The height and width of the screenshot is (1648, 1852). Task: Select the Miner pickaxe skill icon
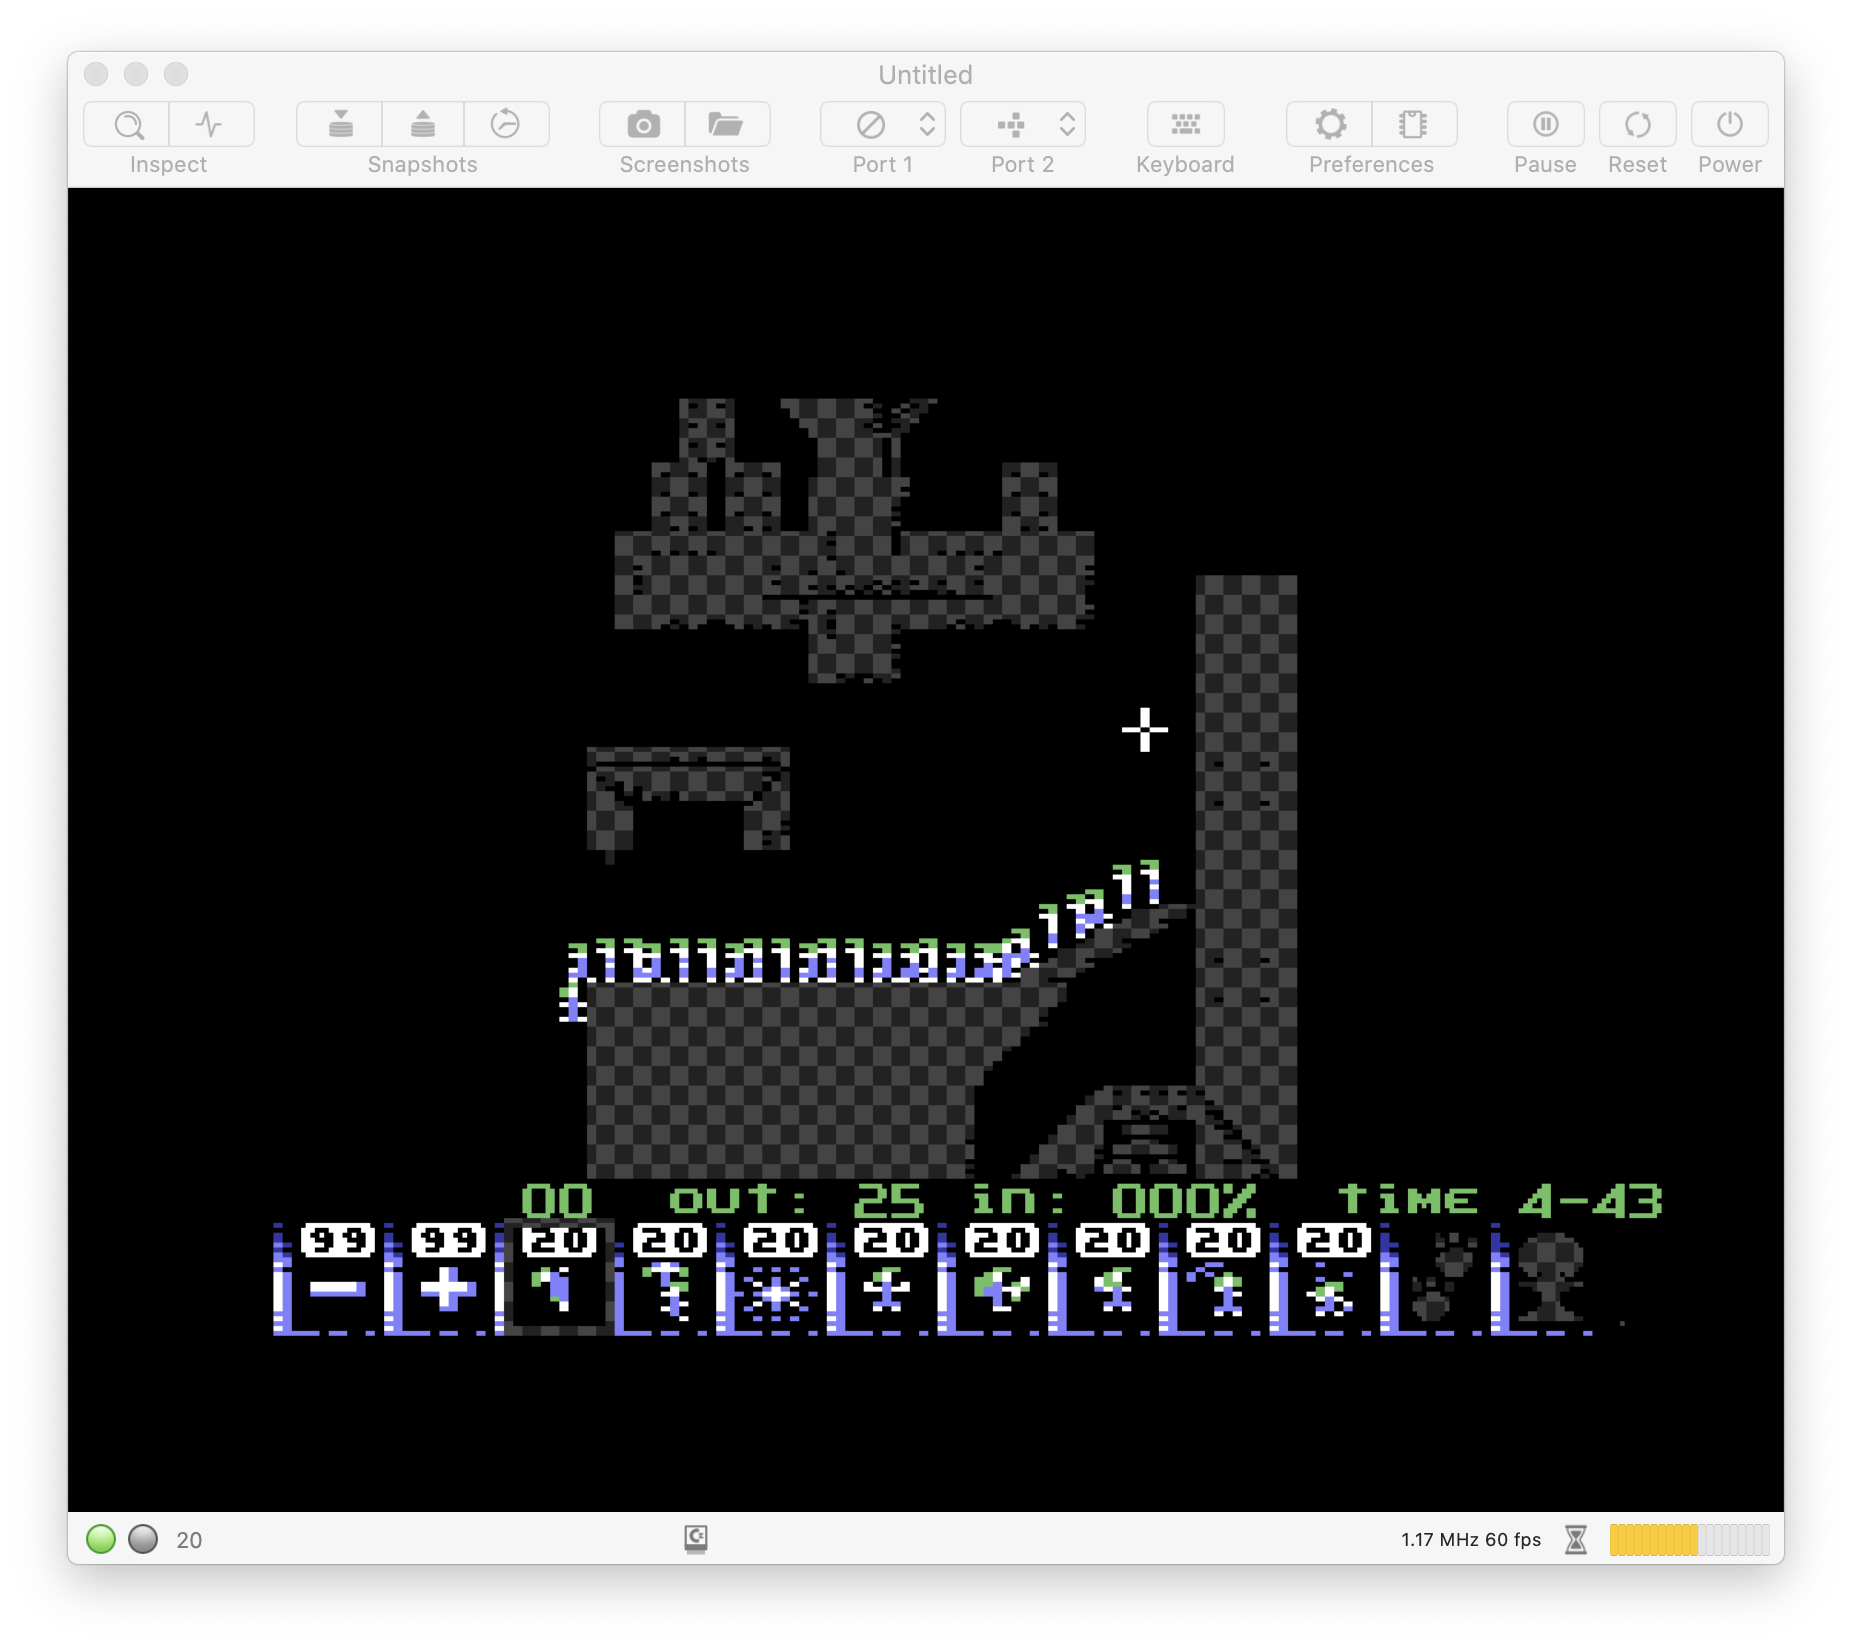[x=1220, y=1279]
